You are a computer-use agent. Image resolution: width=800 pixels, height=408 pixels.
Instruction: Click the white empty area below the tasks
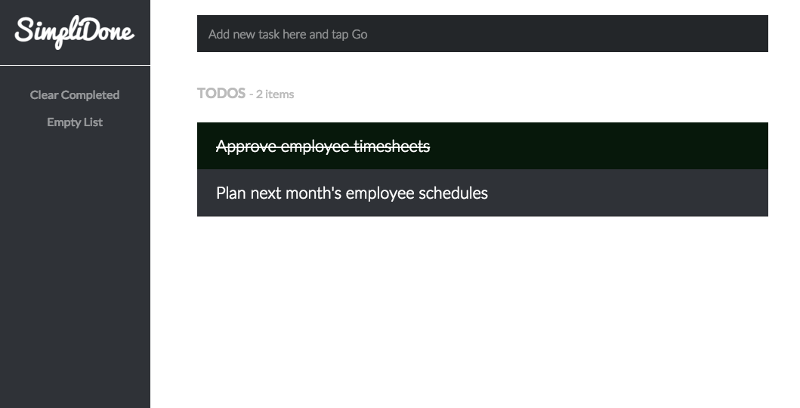(482, 311)
